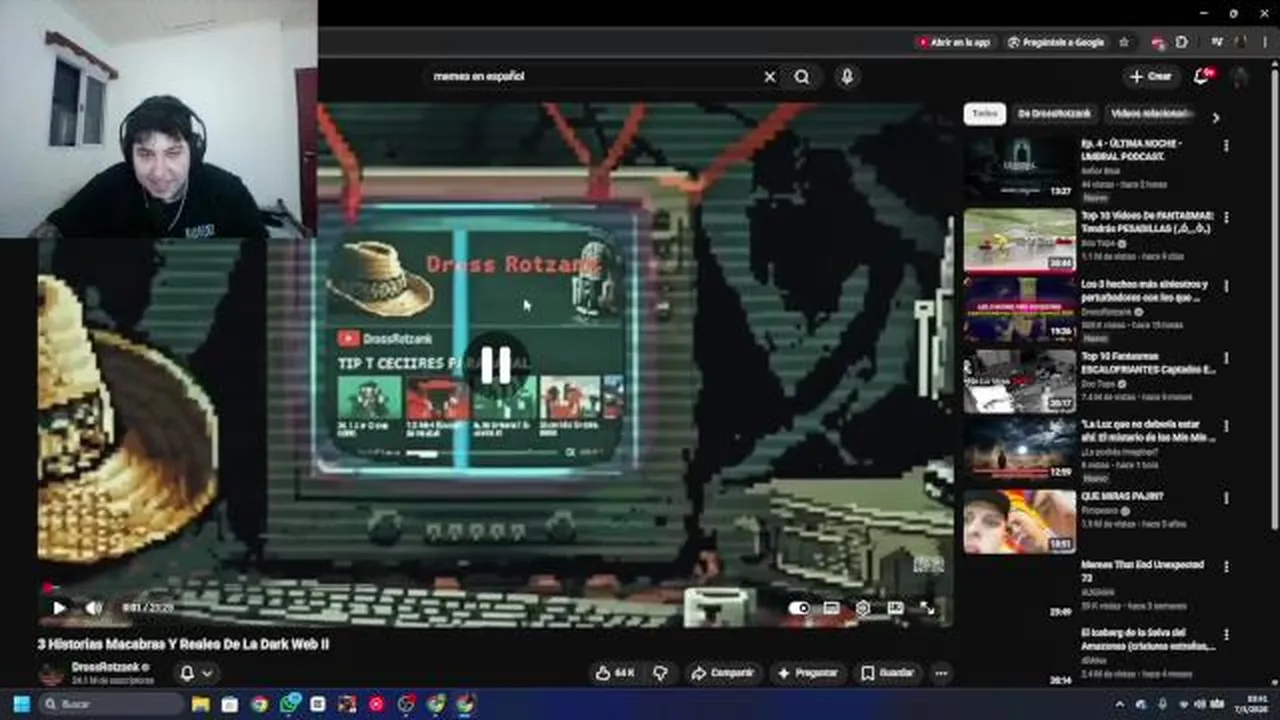The height and width of the screenshot is (720, 1280).
Task: Open File Explorer from taskbar
Action: pyautogui.click(x=201, y=704)
